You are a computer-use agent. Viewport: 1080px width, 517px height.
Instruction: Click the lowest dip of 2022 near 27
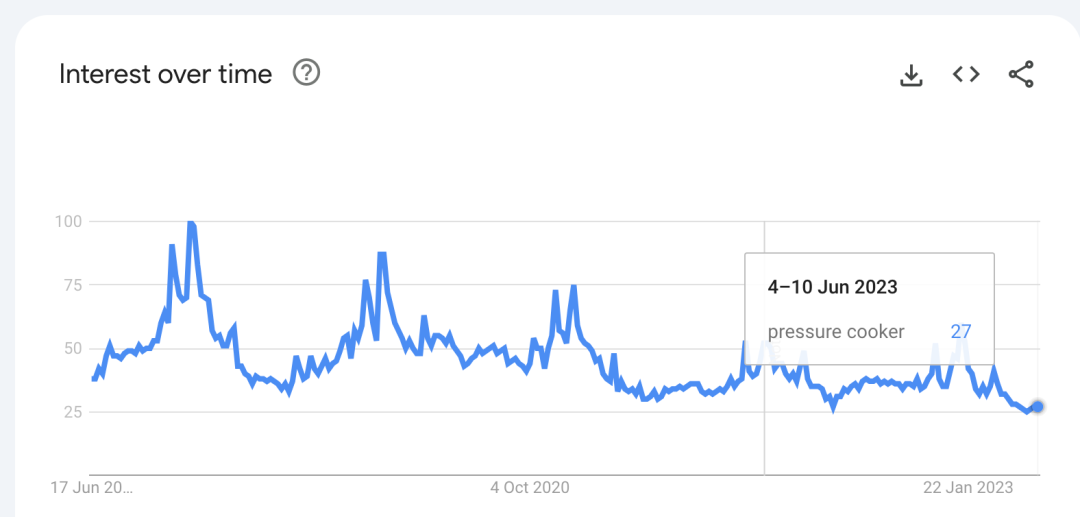[833, 407]
